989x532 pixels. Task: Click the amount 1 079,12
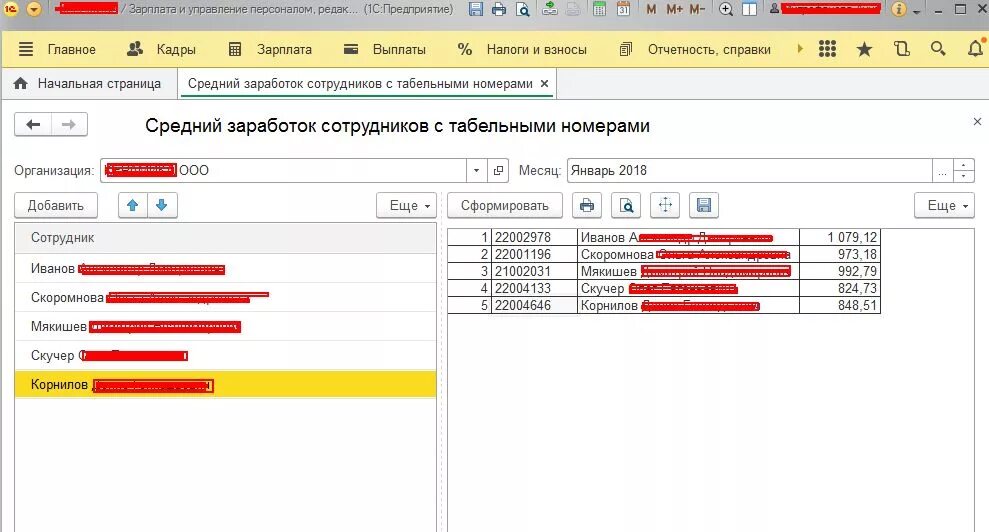840,237
